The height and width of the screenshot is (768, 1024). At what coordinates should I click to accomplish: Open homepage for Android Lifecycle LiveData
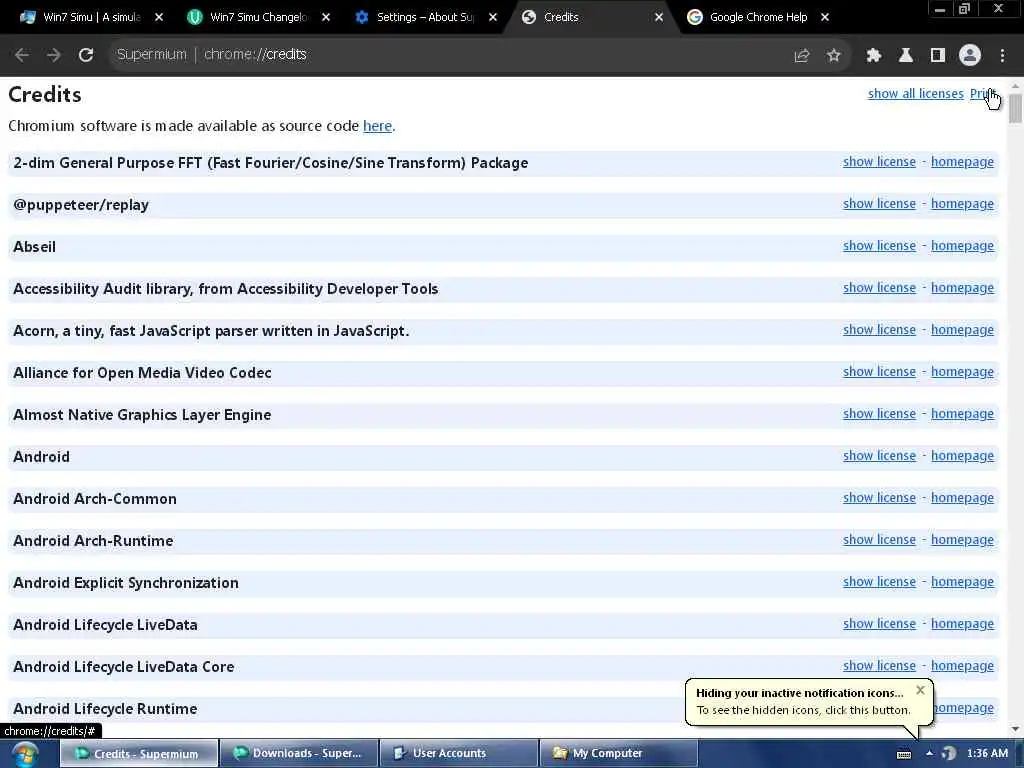pyautogui.click(x=962, y=624)
